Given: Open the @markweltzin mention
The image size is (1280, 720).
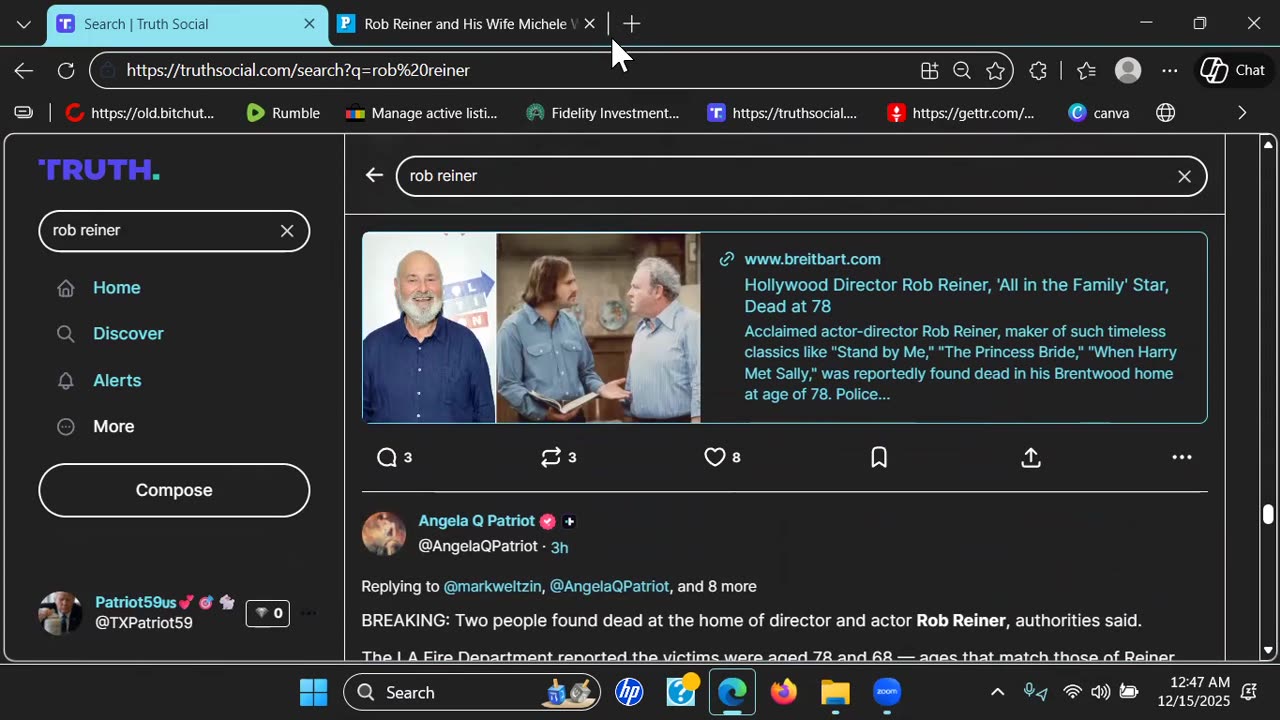Looking at the screenshot, I should [492, 586].
